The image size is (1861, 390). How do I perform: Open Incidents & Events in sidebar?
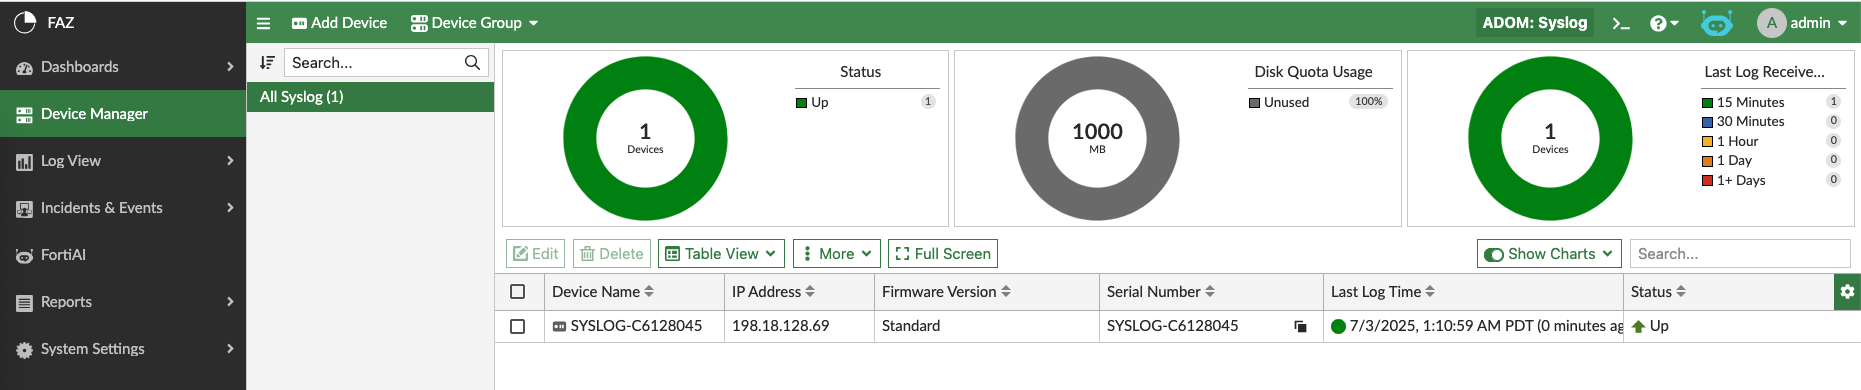[123, 208]
